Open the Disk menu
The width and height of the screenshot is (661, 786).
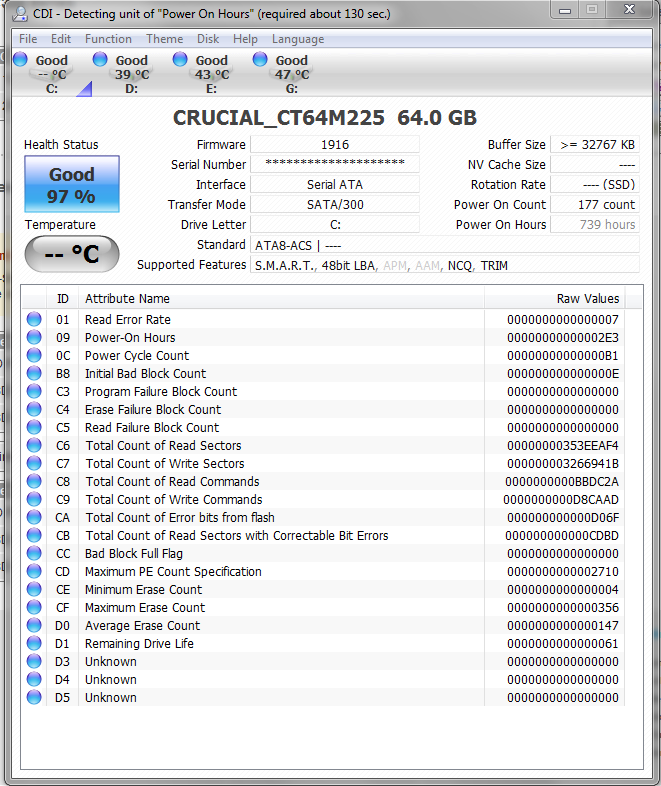tap(208, 39)
